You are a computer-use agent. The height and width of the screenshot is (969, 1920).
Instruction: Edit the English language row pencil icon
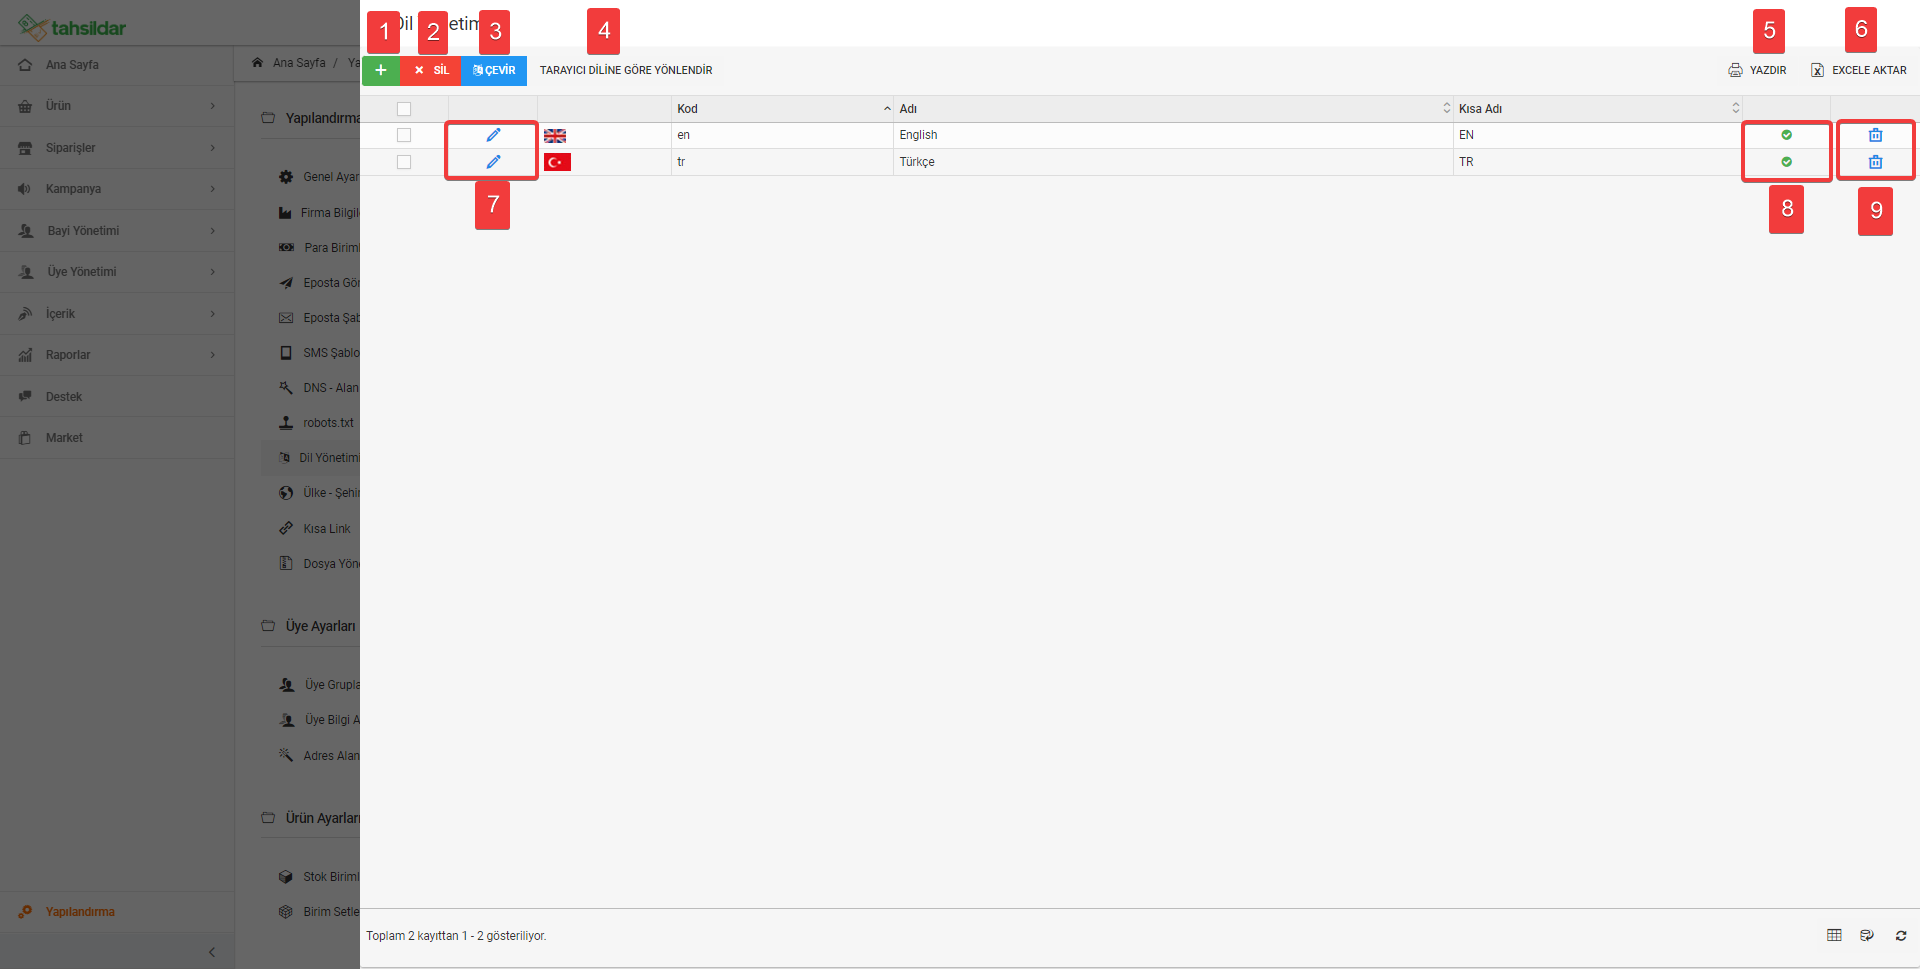(x=493, y=135)
